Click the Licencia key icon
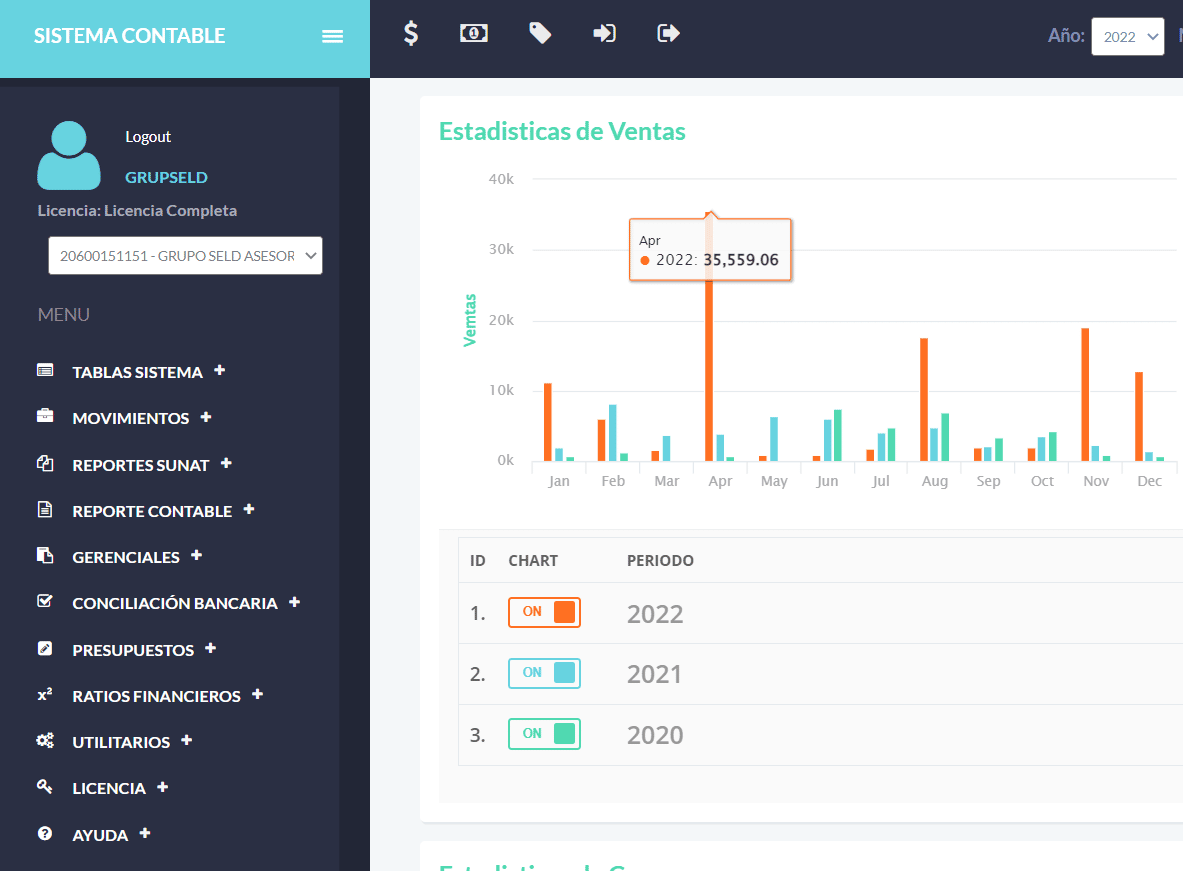 pyautogui.click(x=45, y=786)
